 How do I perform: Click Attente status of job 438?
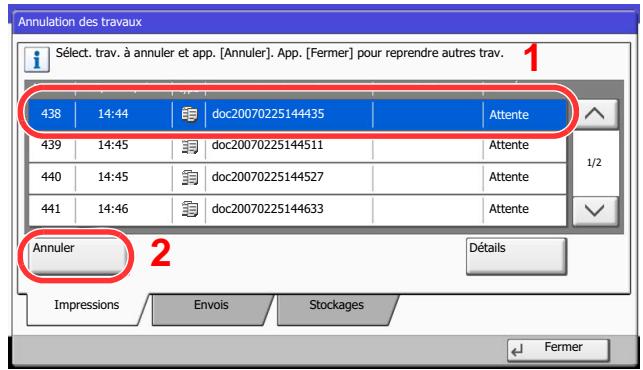[509, 114]
